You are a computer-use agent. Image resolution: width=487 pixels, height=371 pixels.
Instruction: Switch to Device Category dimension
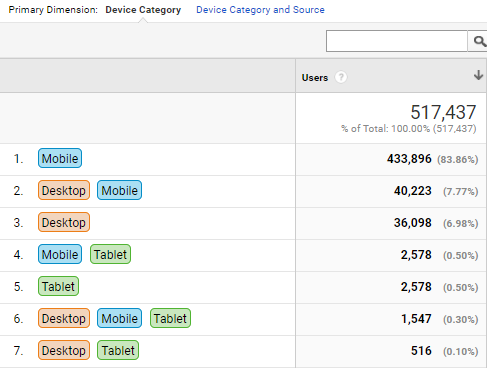click(x=143, y=10)
